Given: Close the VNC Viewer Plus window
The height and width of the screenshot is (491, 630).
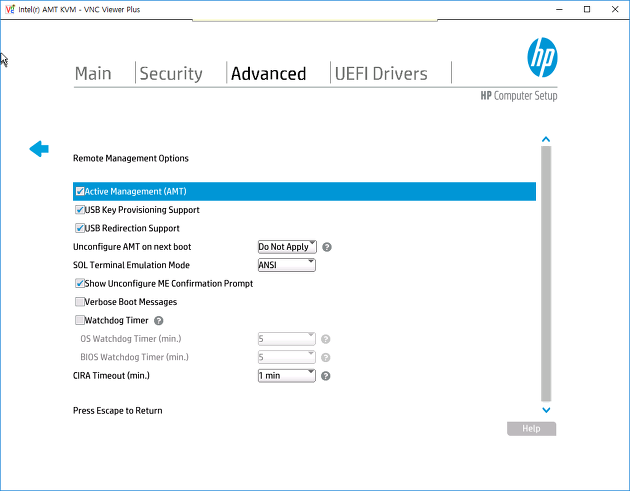Looking at the screenshot, I should point(615,9).
